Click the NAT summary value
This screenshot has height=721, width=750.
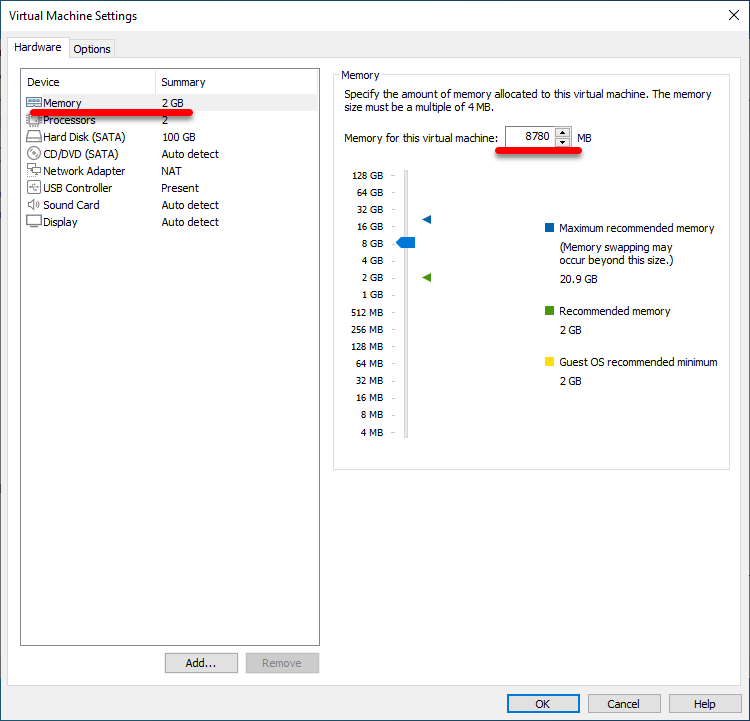(x=171, y=171)
